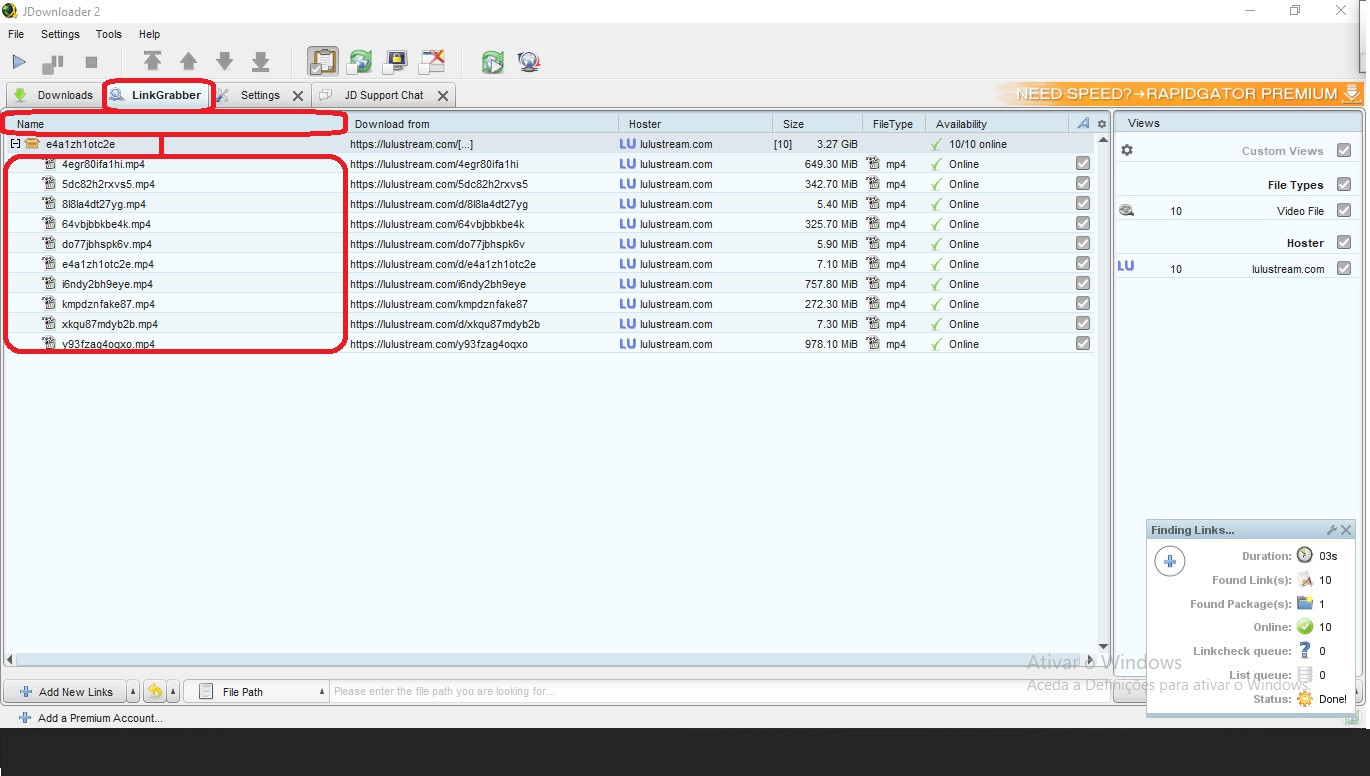Sort by the Size column header
Viewport: 1370px width, 776px height.
pyautogui.click(x=817, y=124)
